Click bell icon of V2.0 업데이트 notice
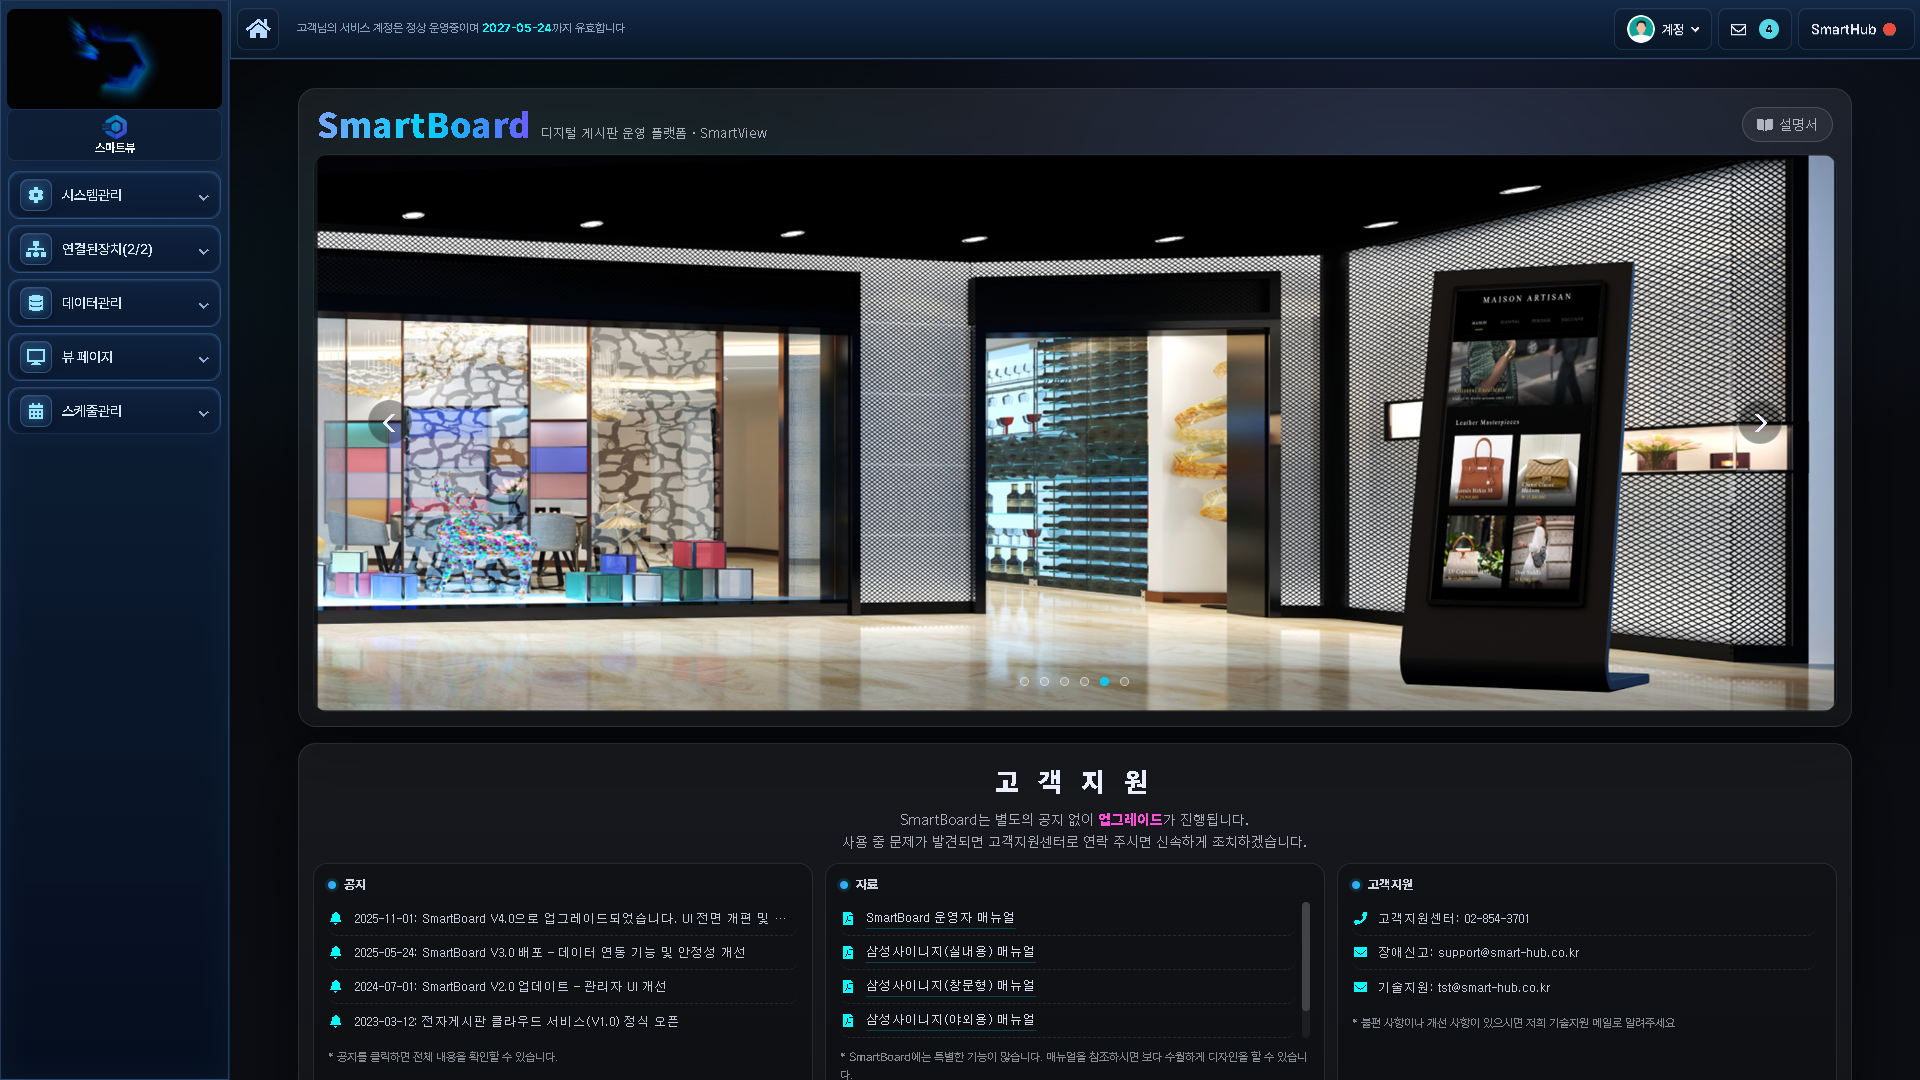This screenshot has height=1080, width=1920. [x=336, y=986]
